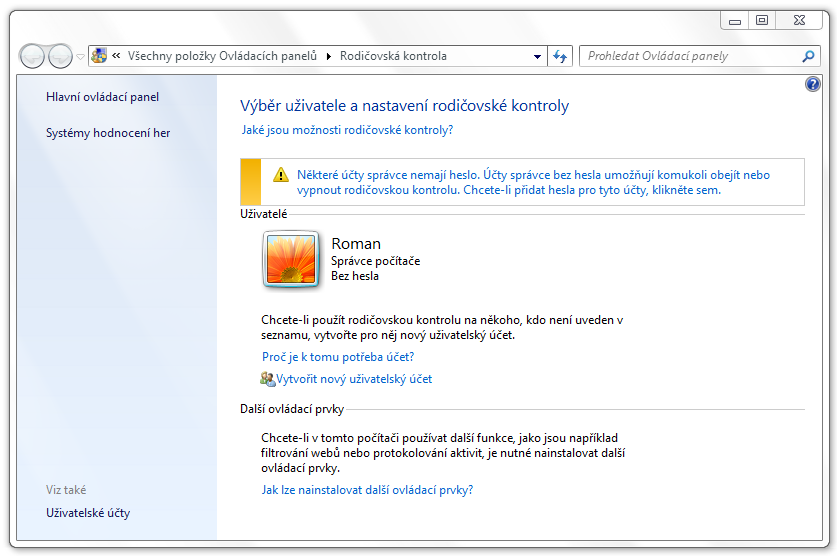
Task: Click Jak lze nainstalovat další ovládací prvky link
Action: (x=367, y=490)
